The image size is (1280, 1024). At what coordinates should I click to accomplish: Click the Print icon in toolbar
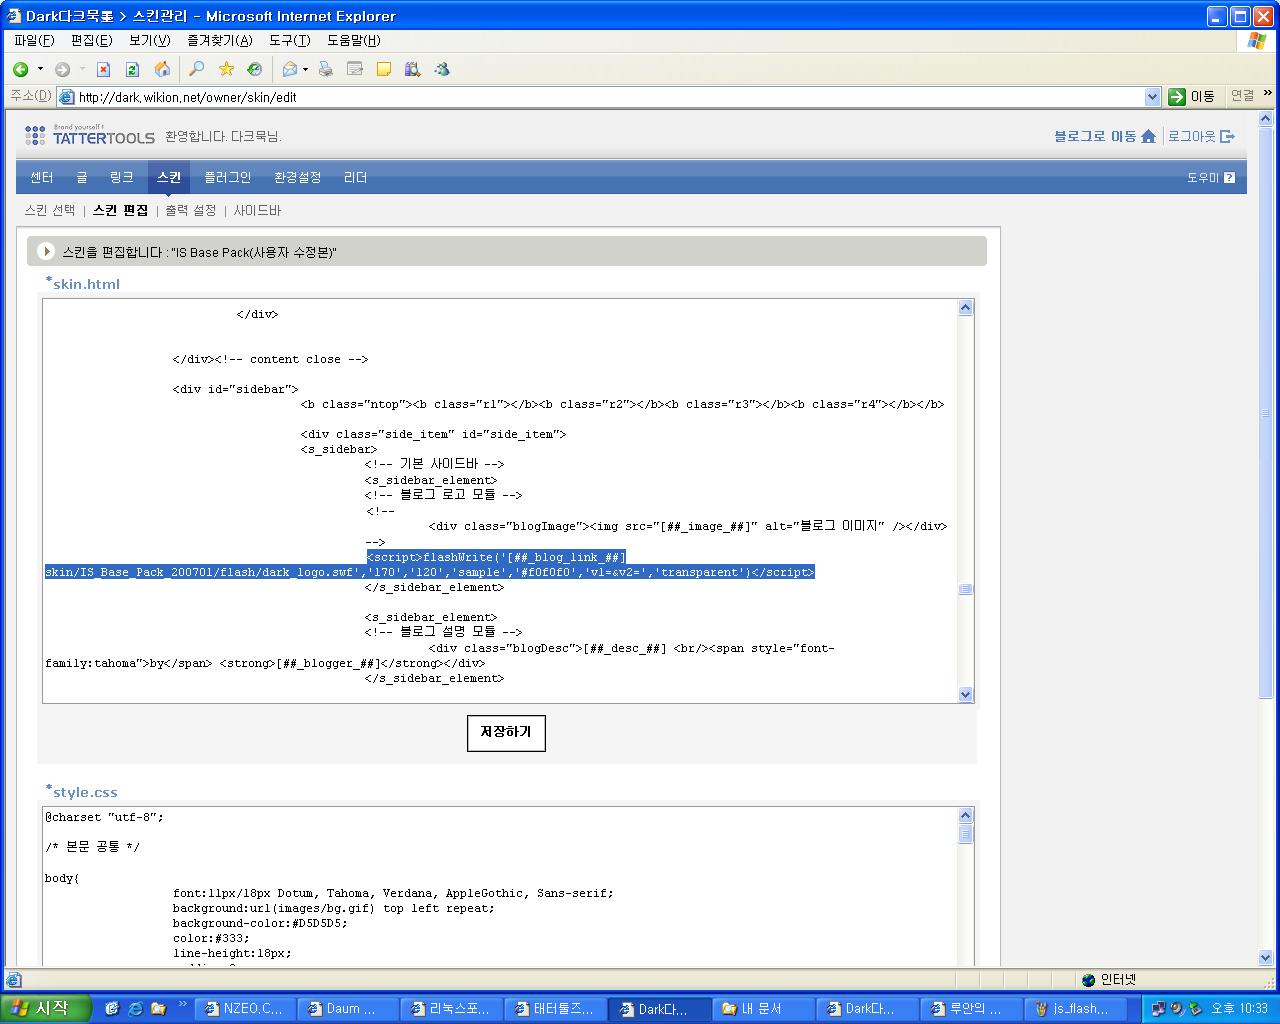point(325,69)
